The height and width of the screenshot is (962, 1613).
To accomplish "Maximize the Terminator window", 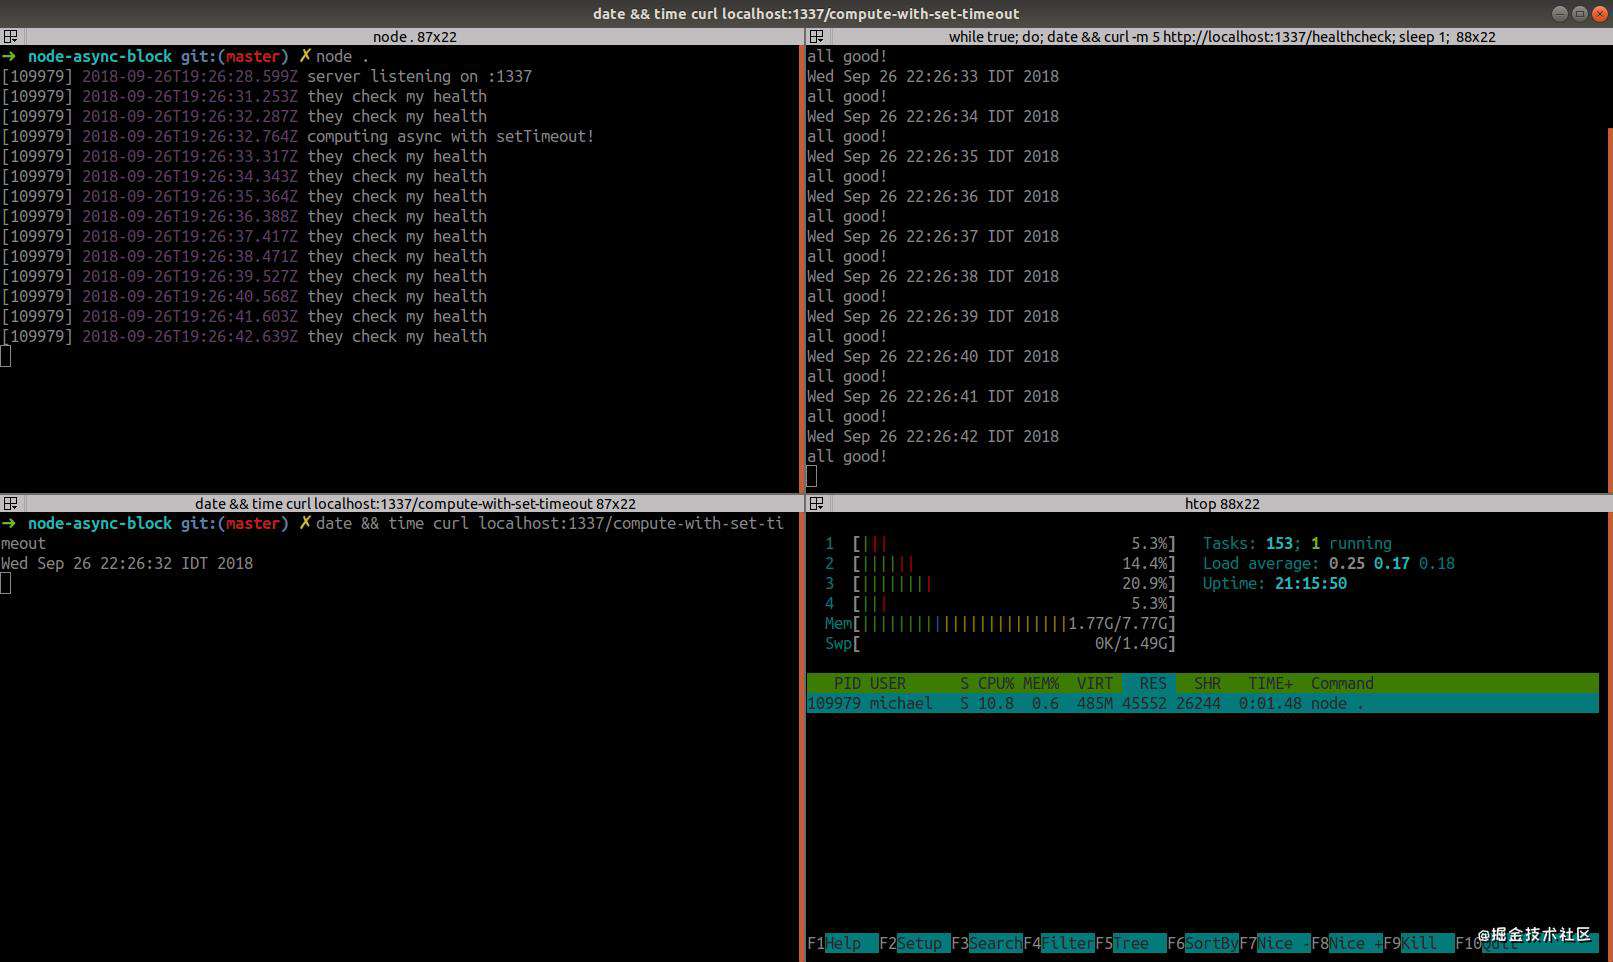I will (x=1580, y=13).
